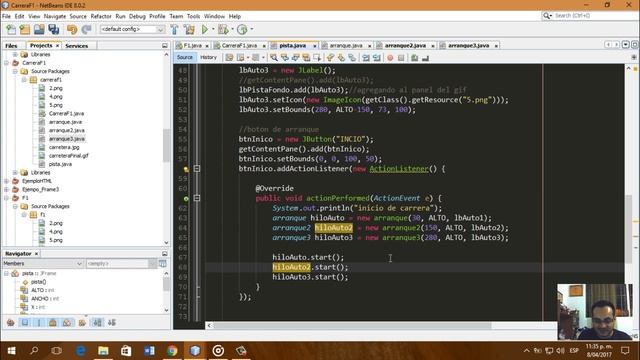Click the Search input field
The image size is (640, 360).
coord(594,16)
